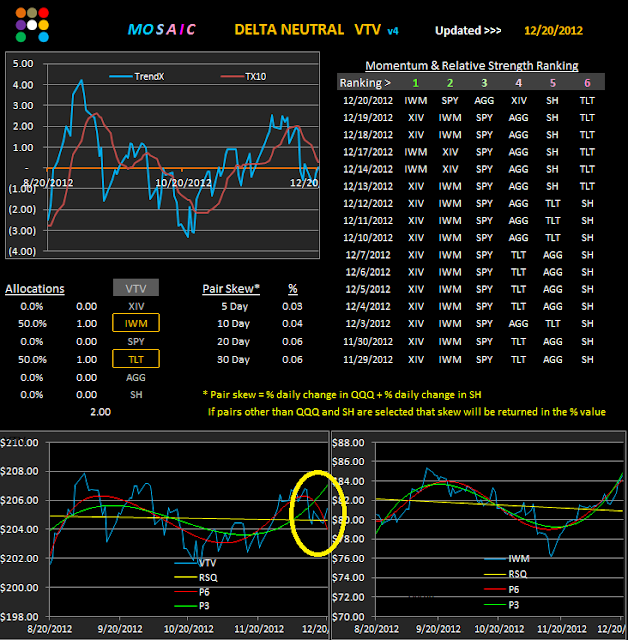The width and height of the screenshot is (628, 640).
Task: Click the 12/5/2012 date cell
Action: [368, 289]
